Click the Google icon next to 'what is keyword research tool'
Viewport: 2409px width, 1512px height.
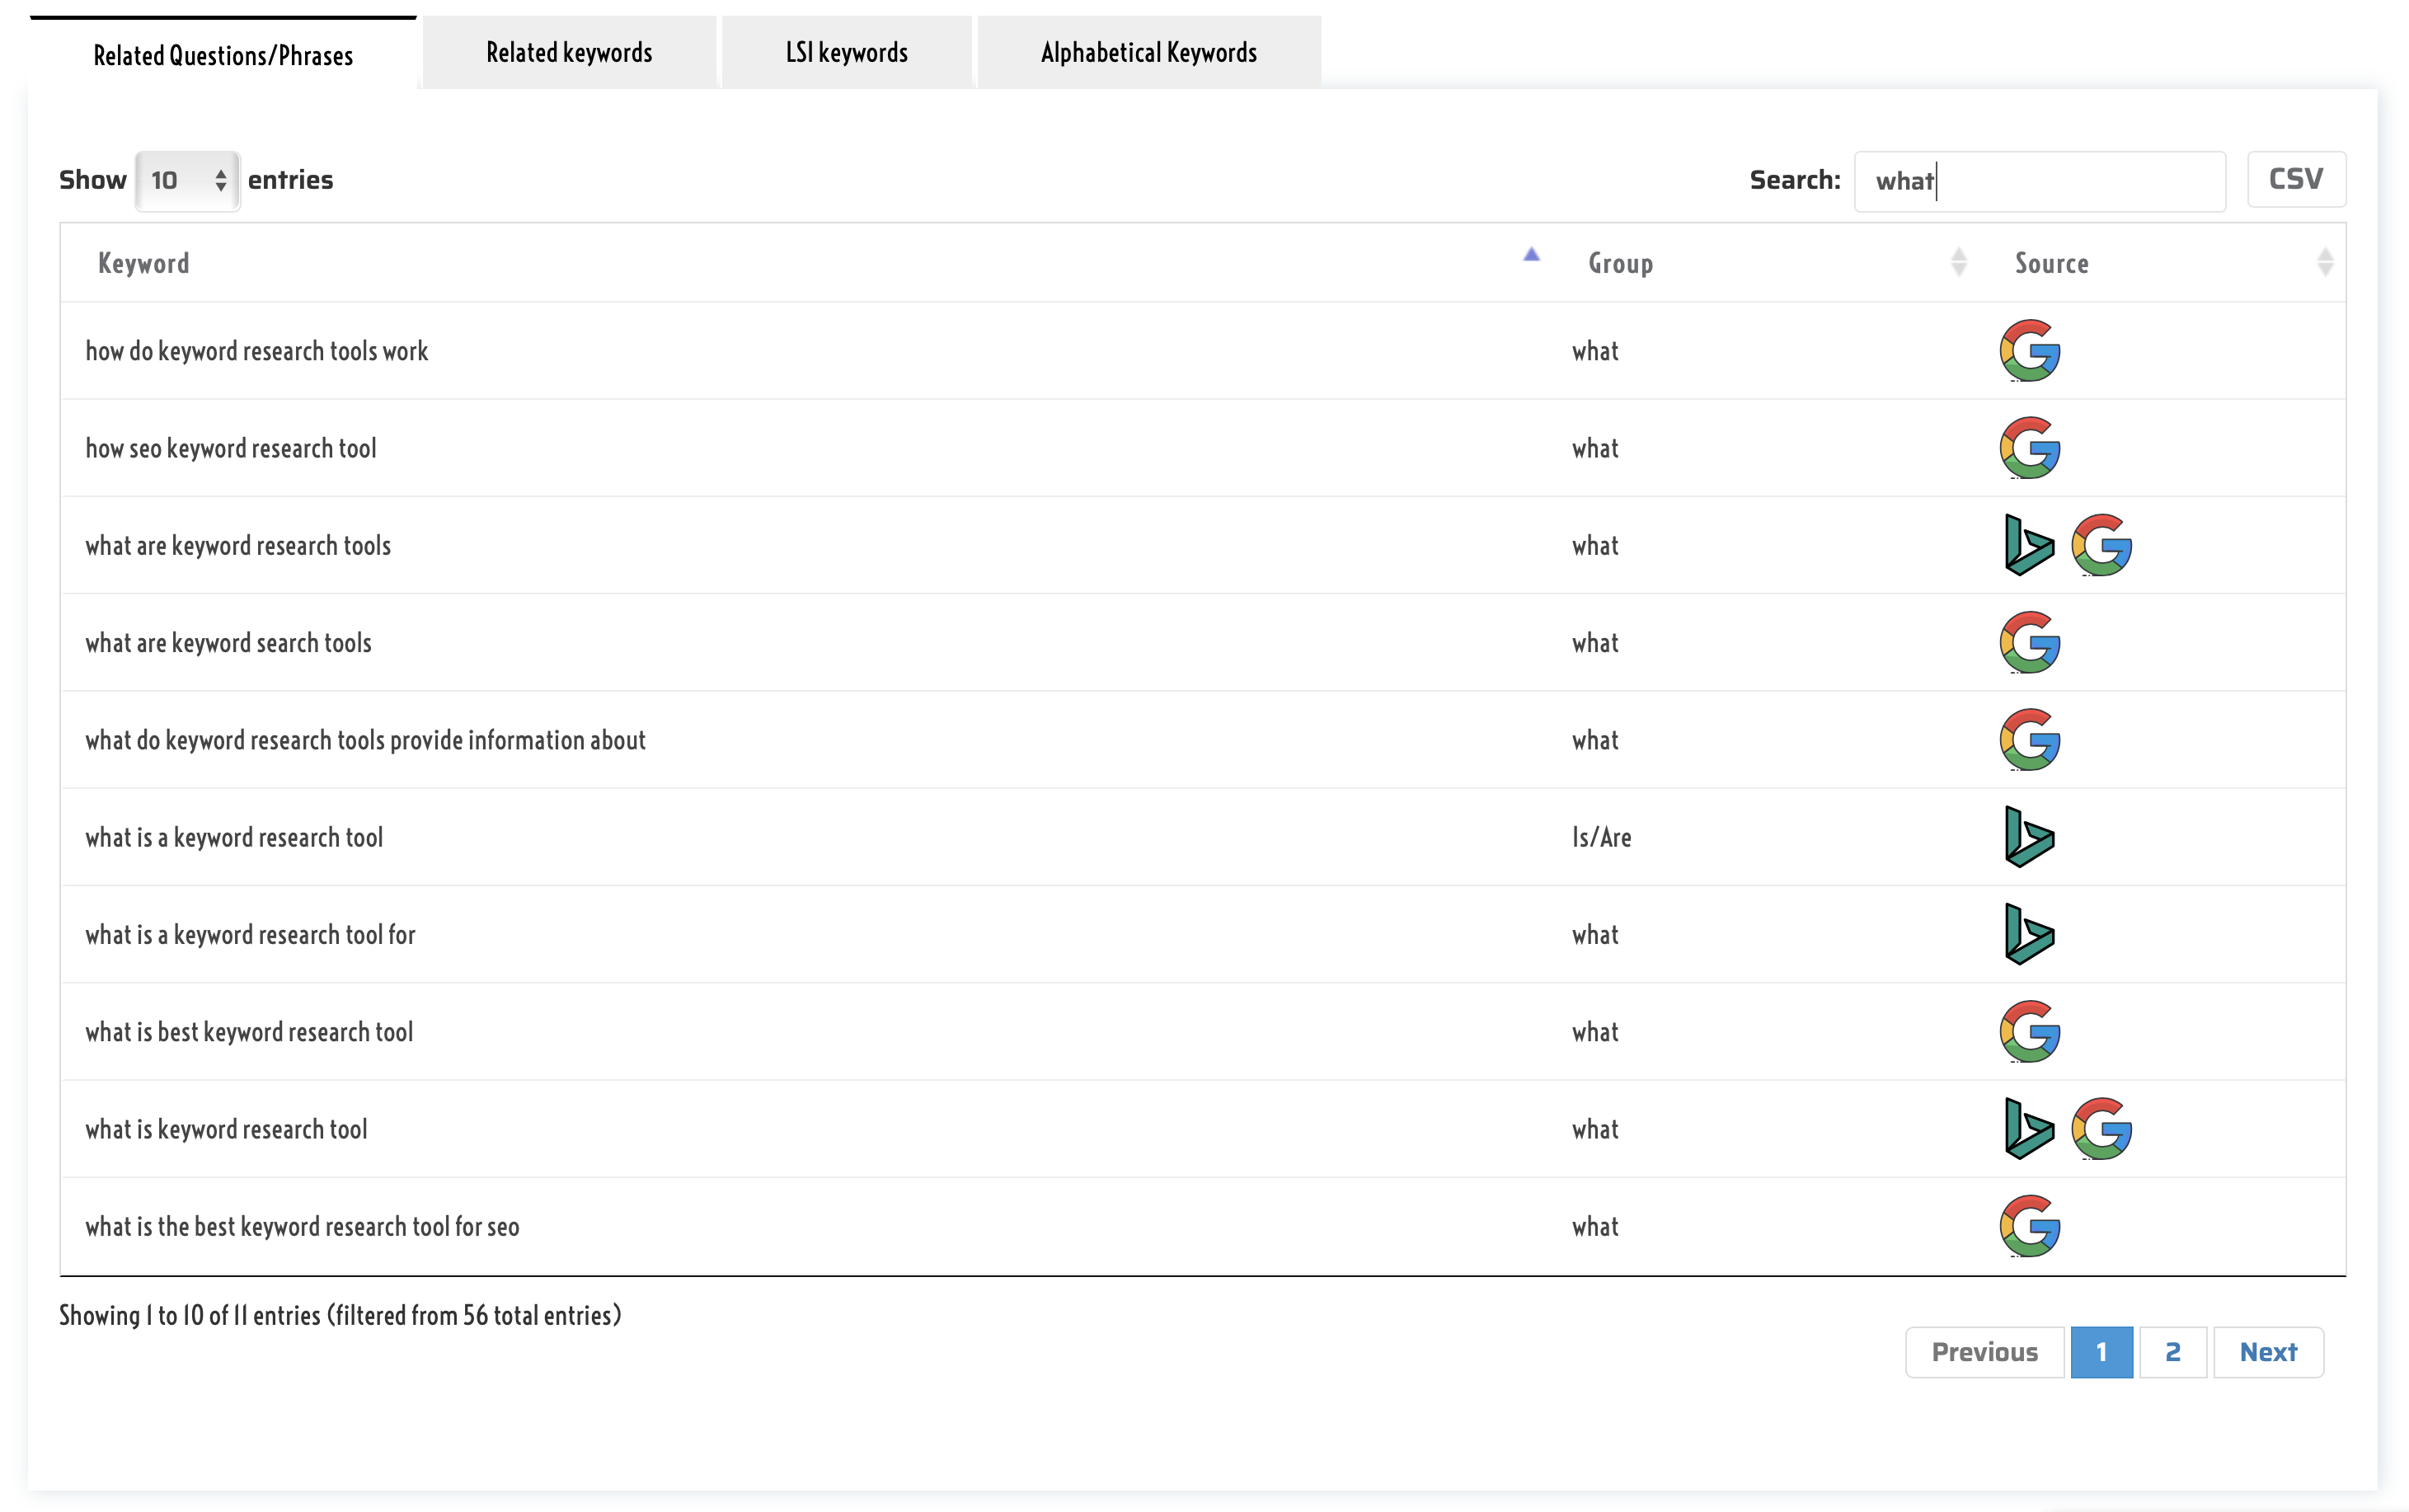[2099, 1129]
